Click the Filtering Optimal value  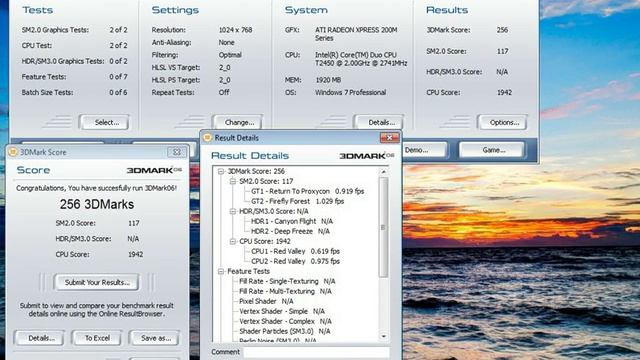click(230, 55)
